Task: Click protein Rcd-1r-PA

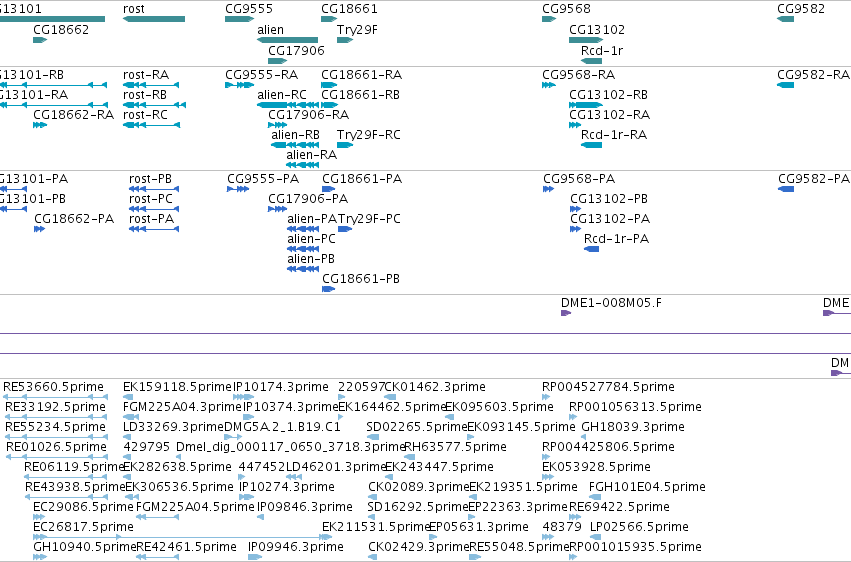Action: 617,239
